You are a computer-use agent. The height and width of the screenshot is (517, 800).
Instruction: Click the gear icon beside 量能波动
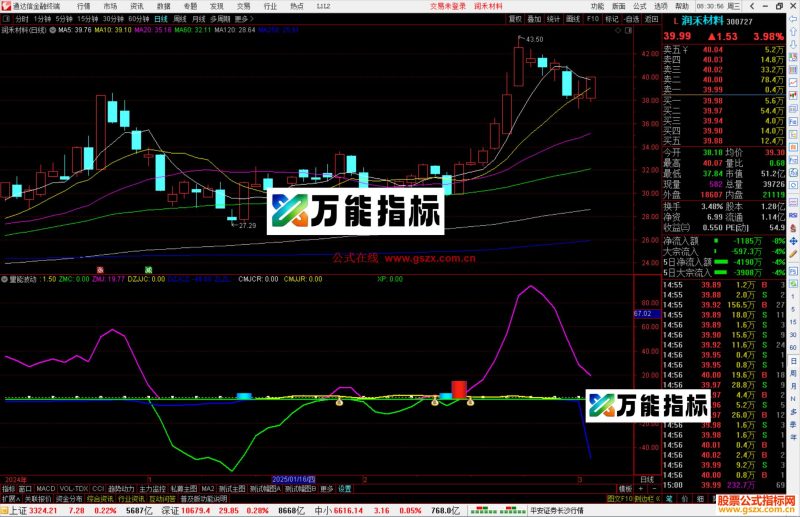4,279
